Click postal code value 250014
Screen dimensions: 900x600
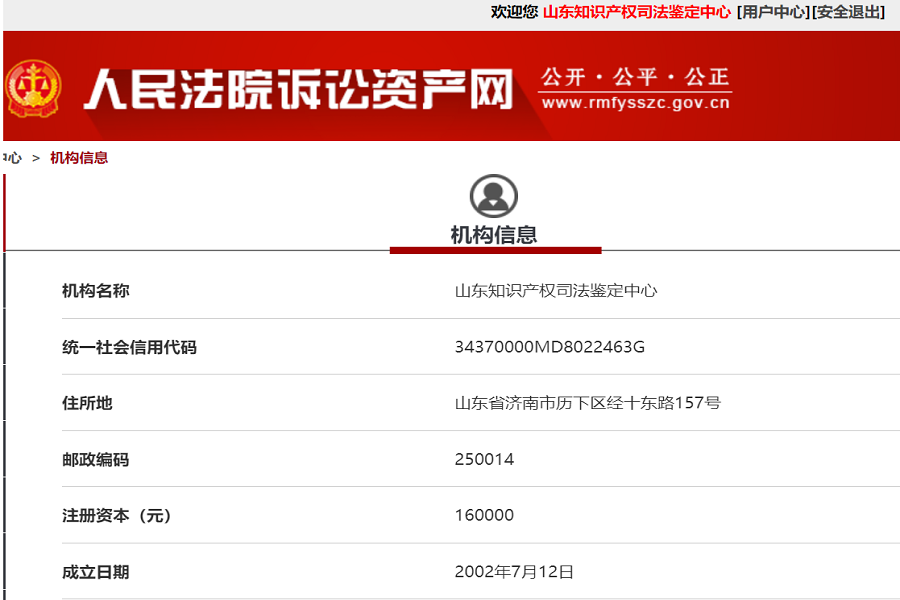click(x=484, y=459)
